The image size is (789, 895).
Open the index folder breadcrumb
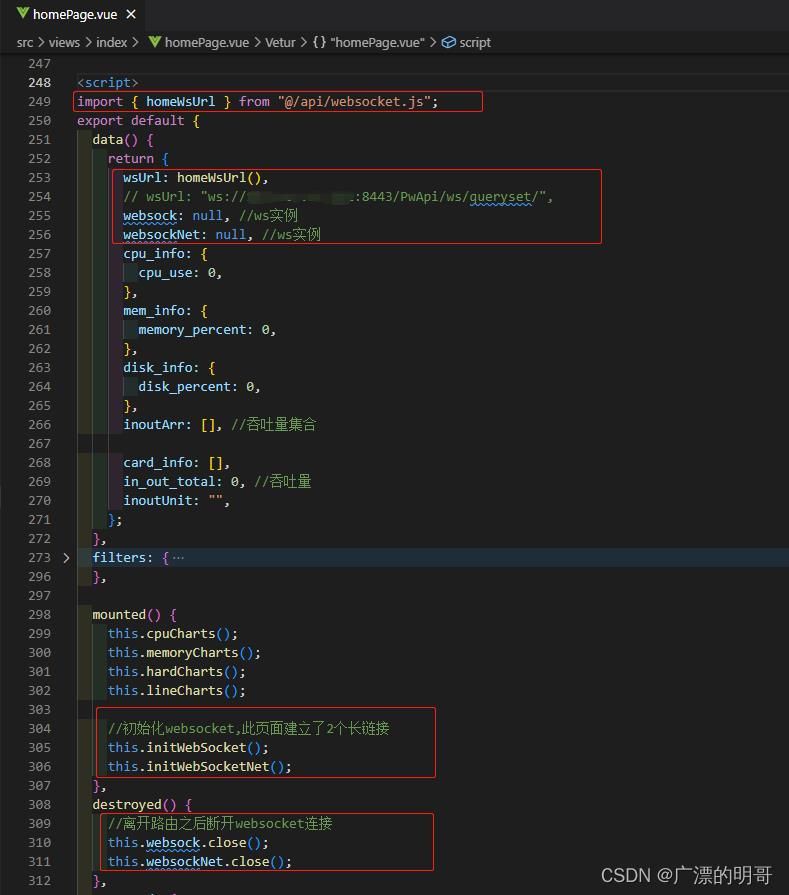[x=112, y=42]
